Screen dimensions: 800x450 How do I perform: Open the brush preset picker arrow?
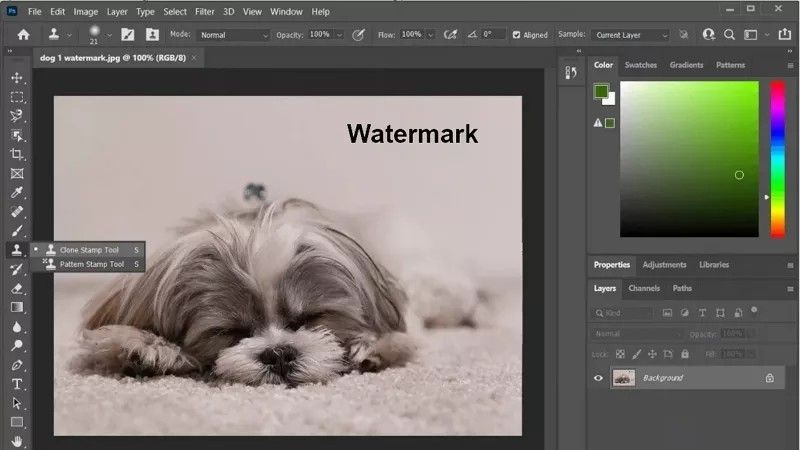[109, 35]
